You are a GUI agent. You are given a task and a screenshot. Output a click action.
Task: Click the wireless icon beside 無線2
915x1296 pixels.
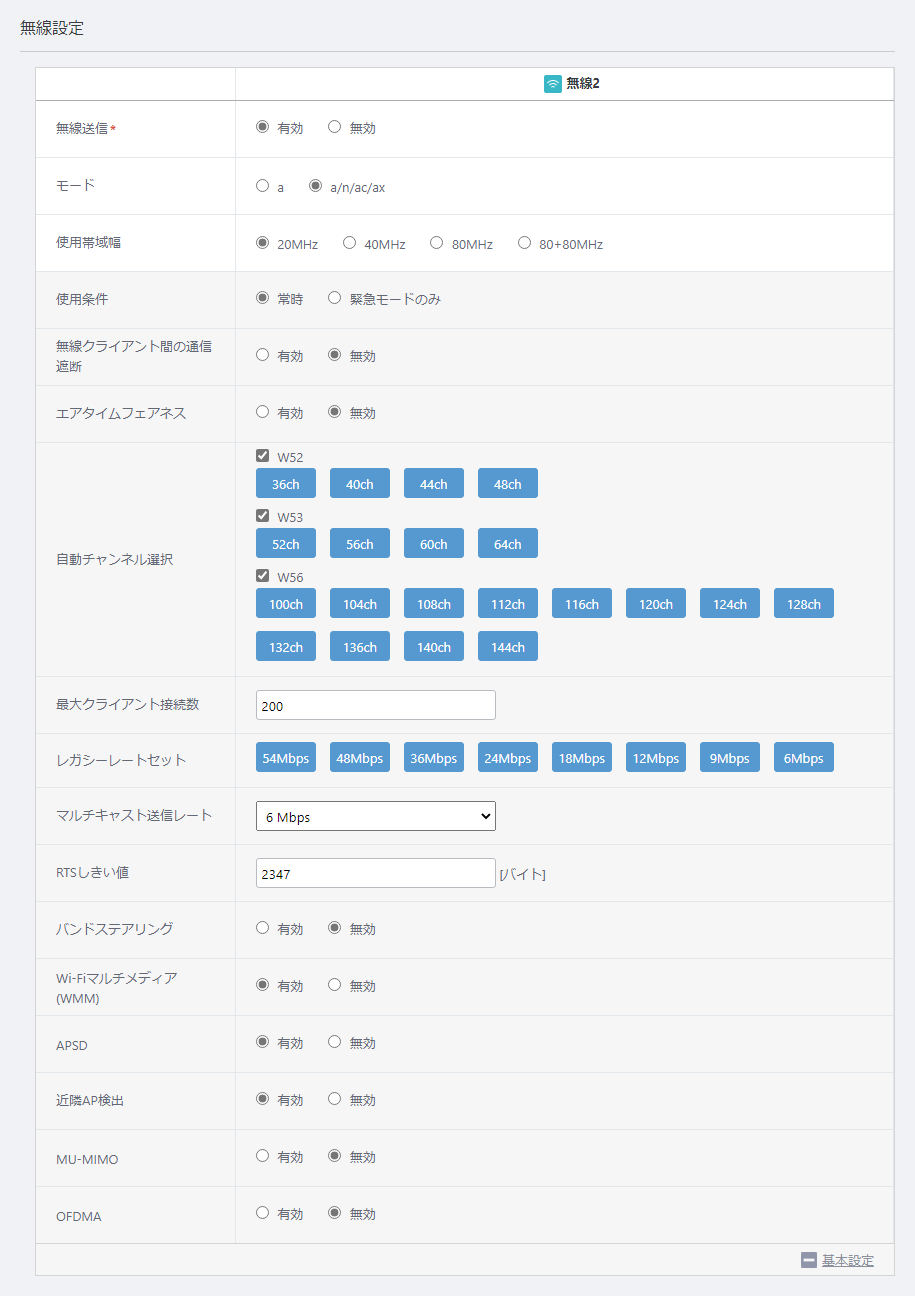(x=552, y=84)
